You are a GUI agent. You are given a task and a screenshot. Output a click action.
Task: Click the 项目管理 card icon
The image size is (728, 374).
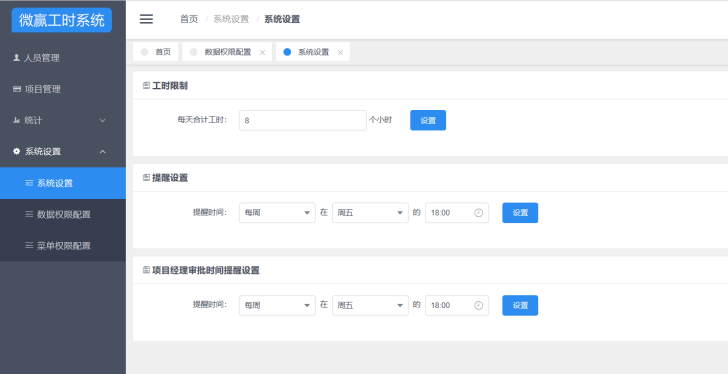coord(17,89)
